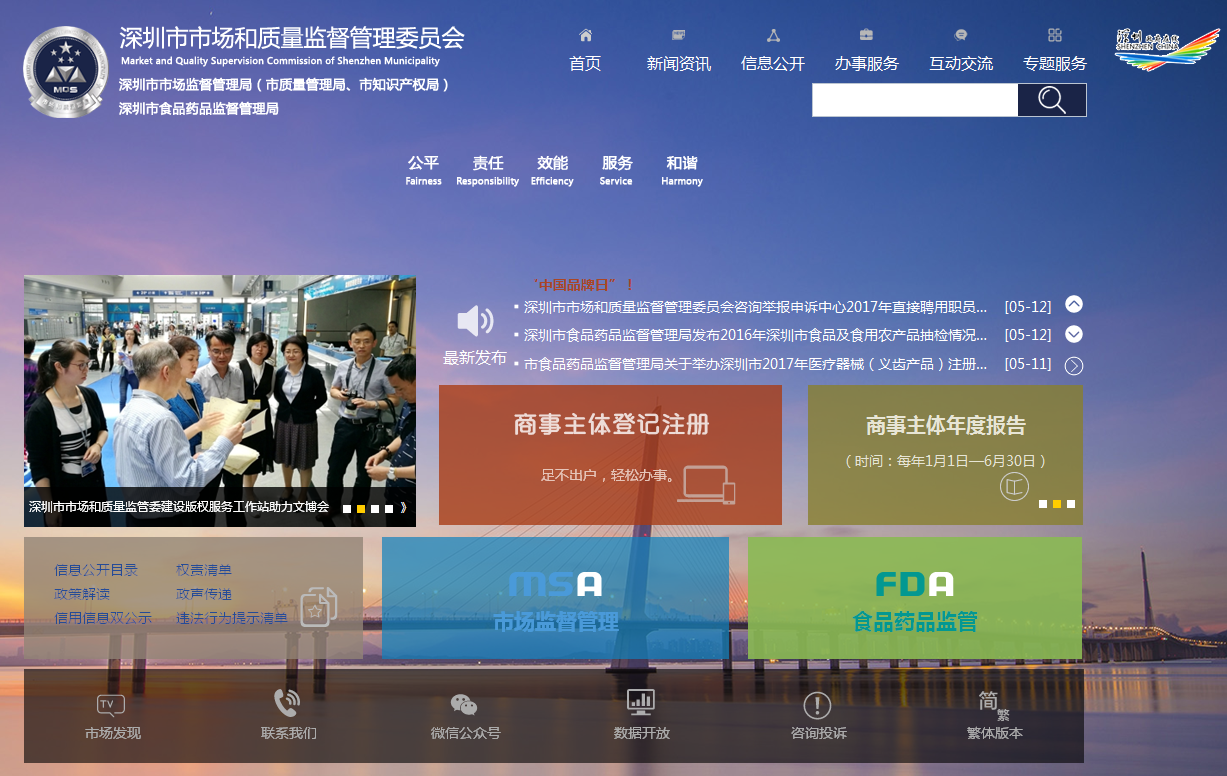
Task: Click the search magnifier icon
Action: click(x=1050, y=100)
